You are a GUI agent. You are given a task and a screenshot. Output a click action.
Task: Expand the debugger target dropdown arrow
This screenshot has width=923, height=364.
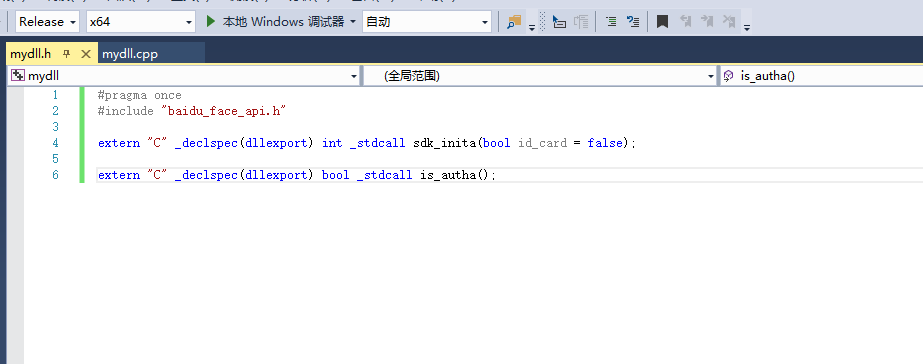pos(353,22)
